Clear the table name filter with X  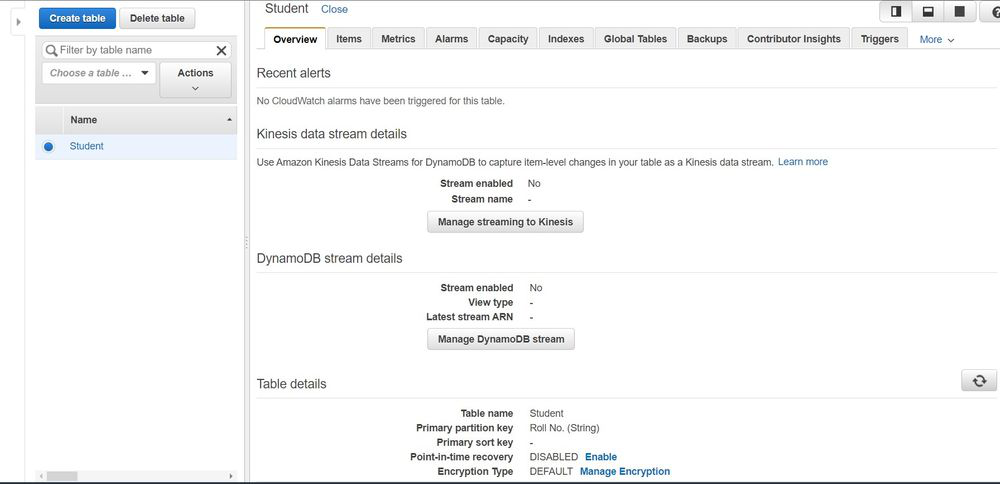coord(222,50)
